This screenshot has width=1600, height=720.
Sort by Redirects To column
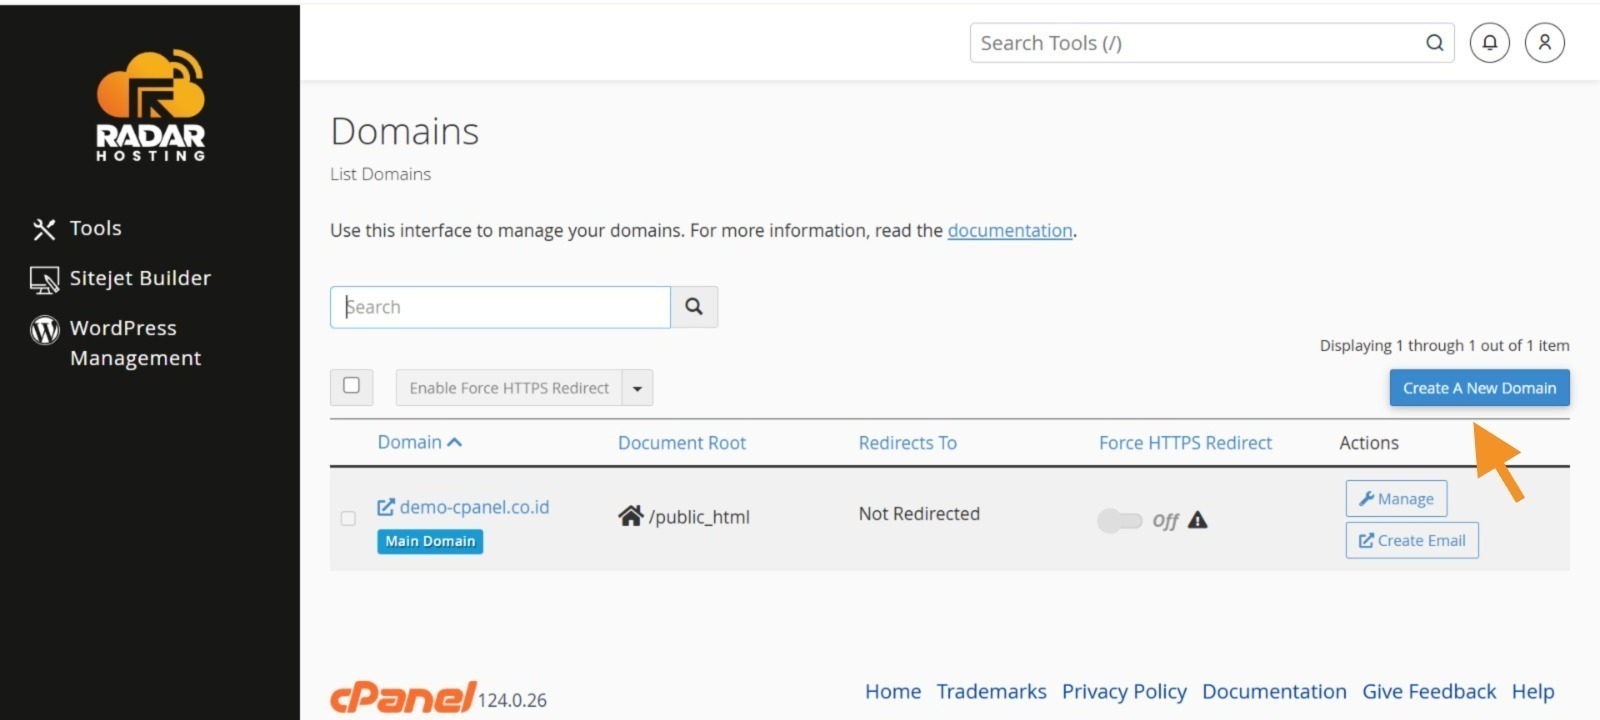[x=907, y=443]
